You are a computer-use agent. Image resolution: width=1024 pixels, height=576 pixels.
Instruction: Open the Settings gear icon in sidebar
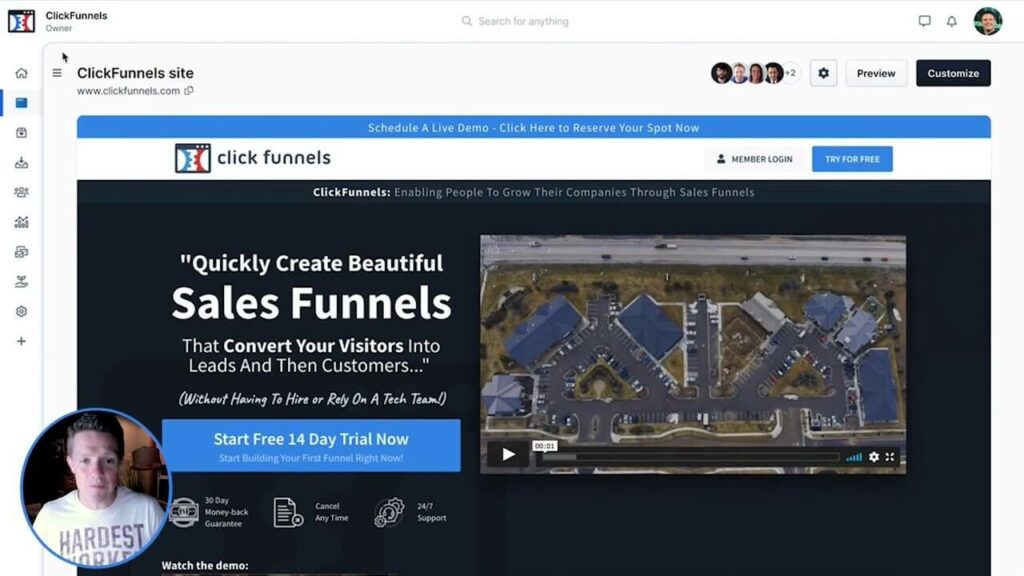[22, 312]
